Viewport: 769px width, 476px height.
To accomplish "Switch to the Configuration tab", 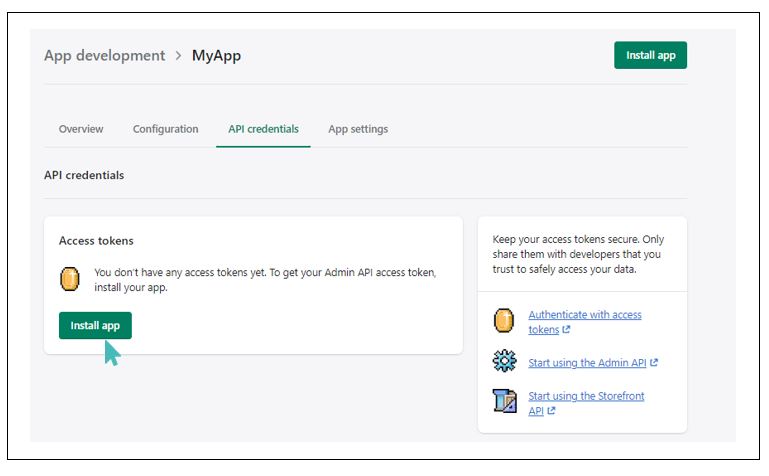I will pyautogui.click(x=165, y=129).
